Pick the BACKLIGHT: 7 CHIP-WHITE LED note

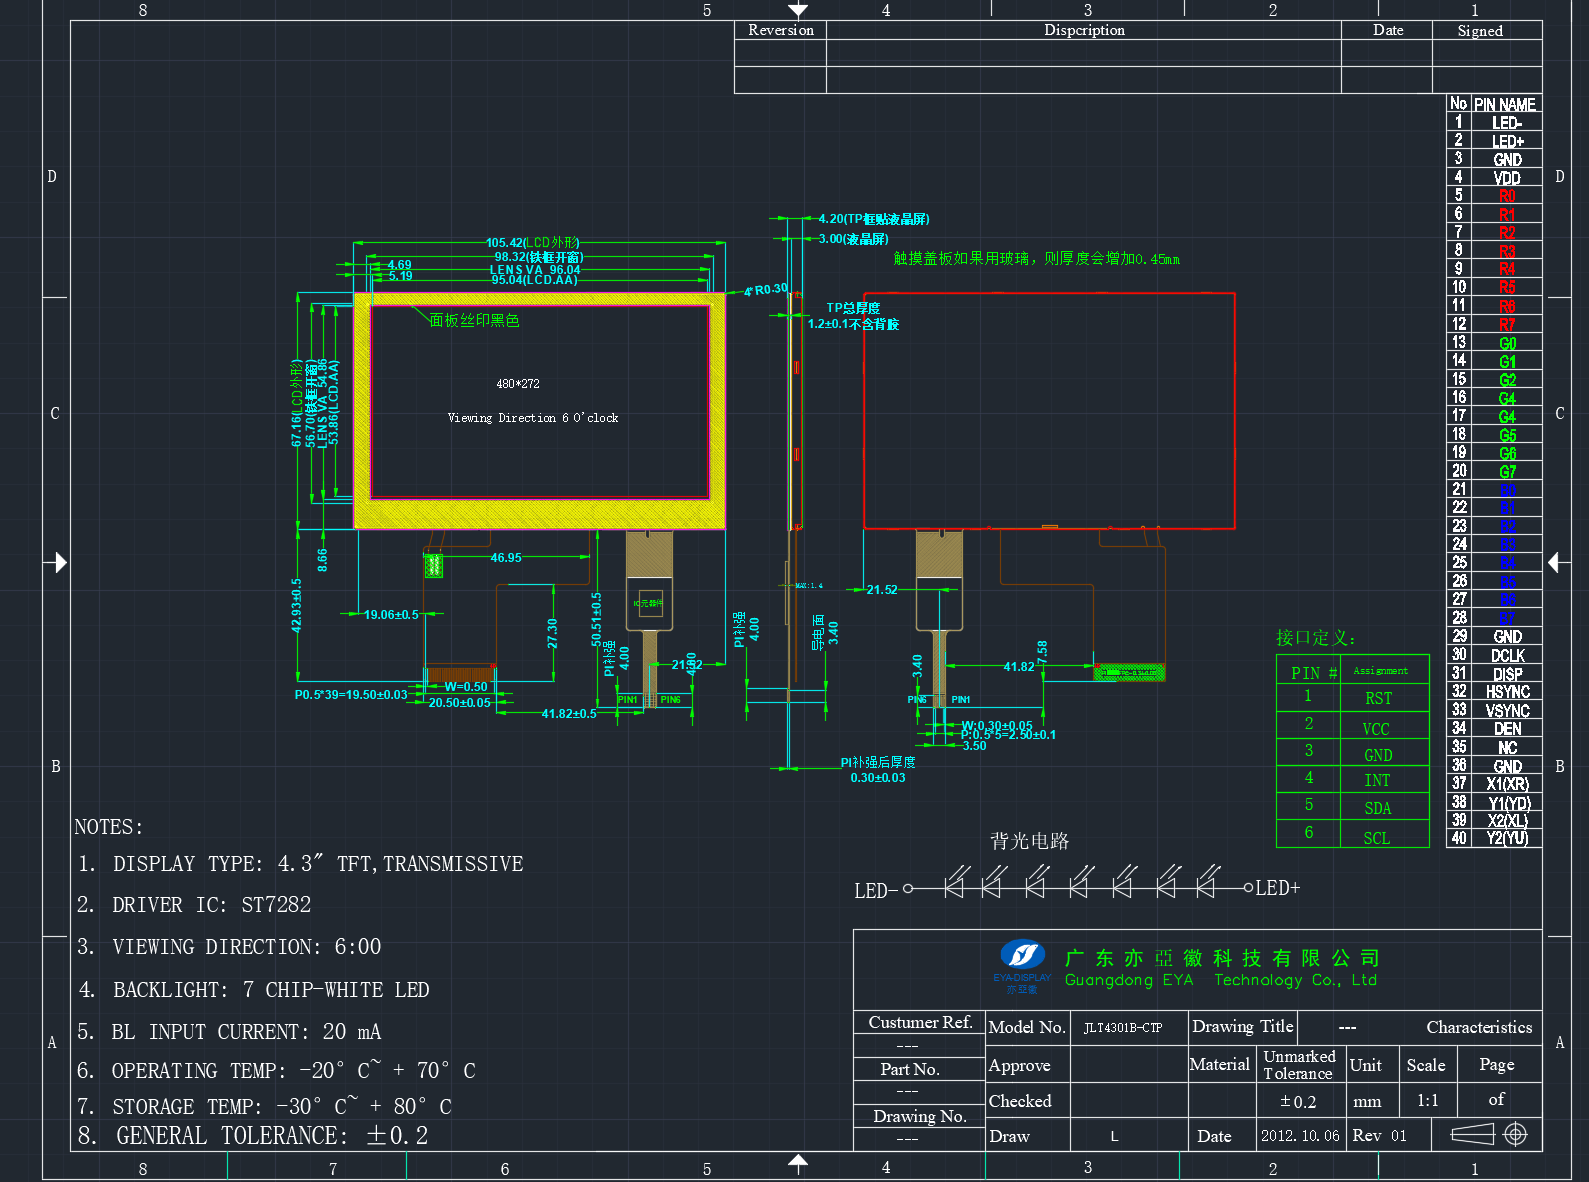[x=254, y=990]
